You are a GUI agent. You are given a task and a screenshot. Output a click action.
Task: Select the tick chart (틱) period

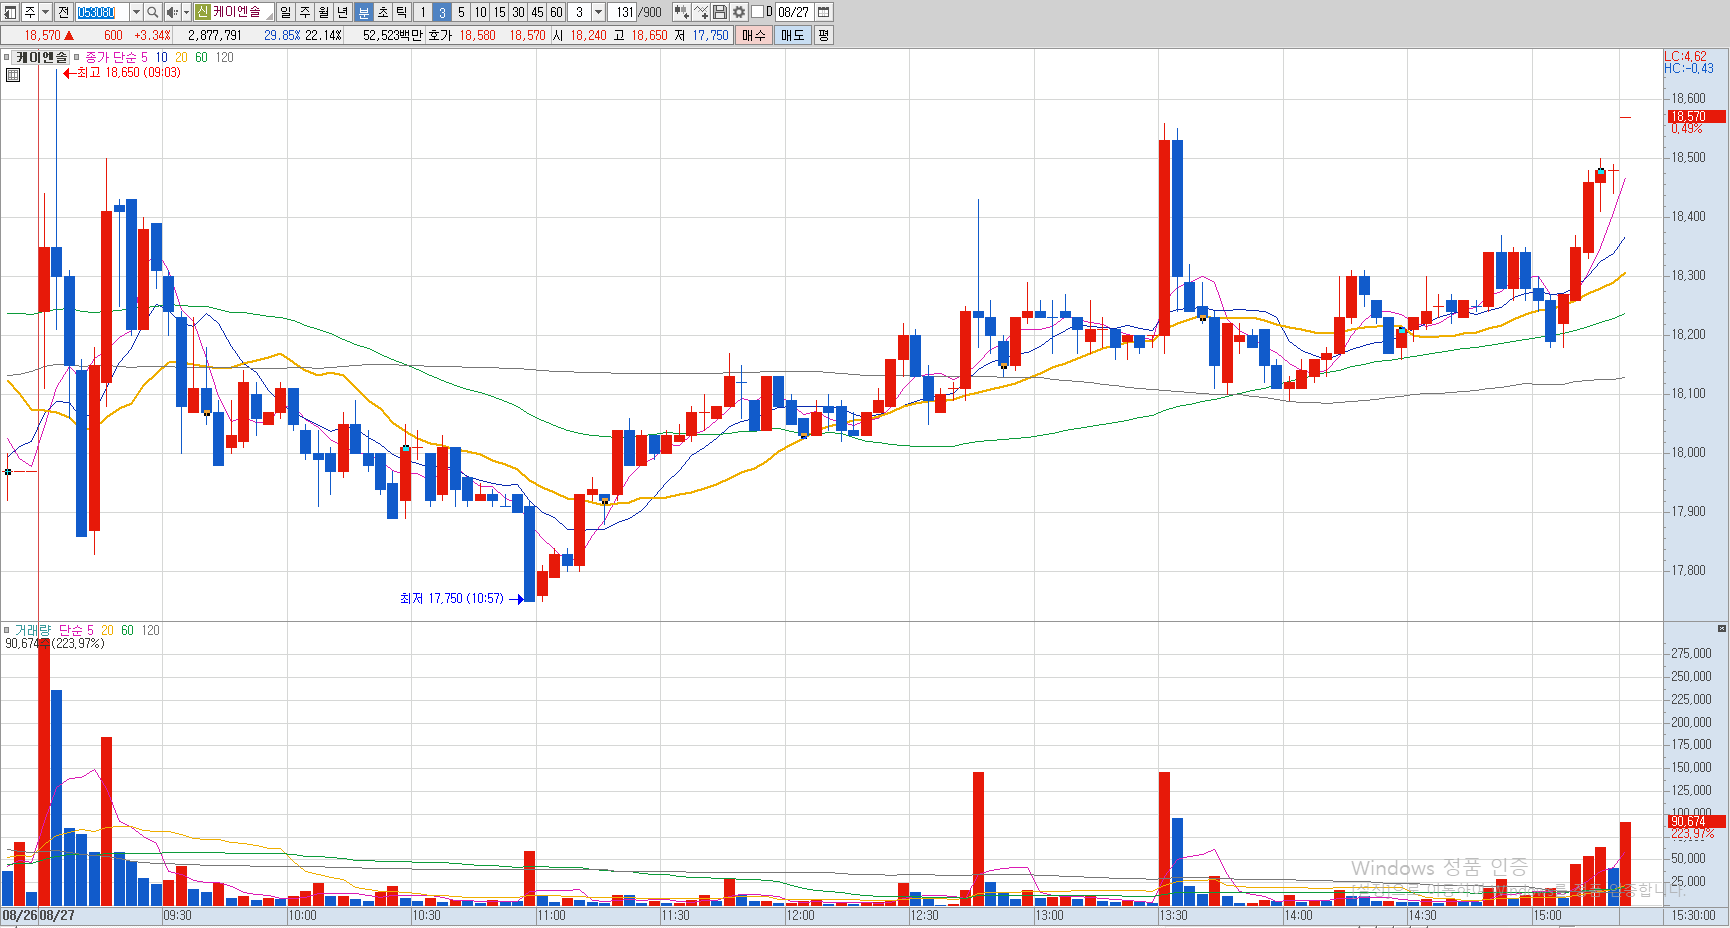402,12
